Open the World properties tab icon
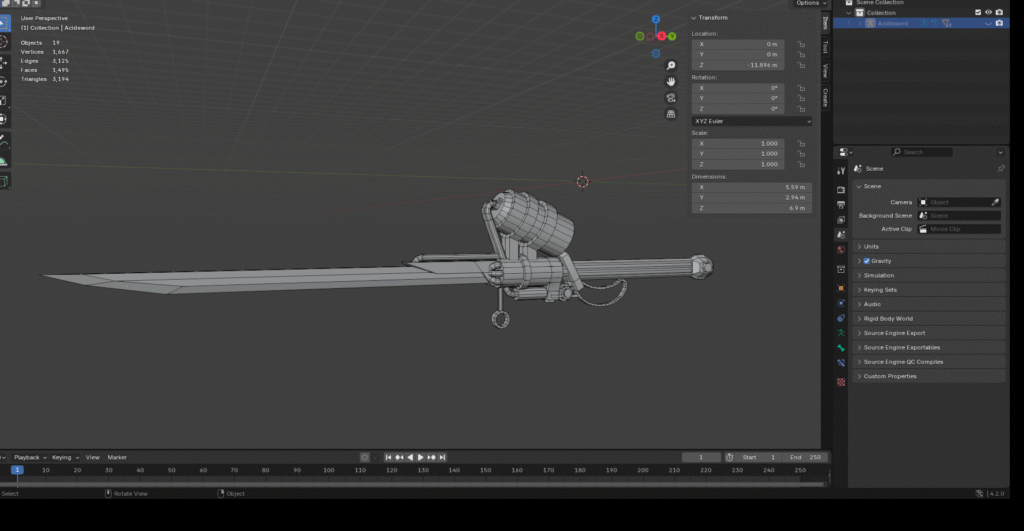Screen dimensions: 1024x531 pos(842,249)
